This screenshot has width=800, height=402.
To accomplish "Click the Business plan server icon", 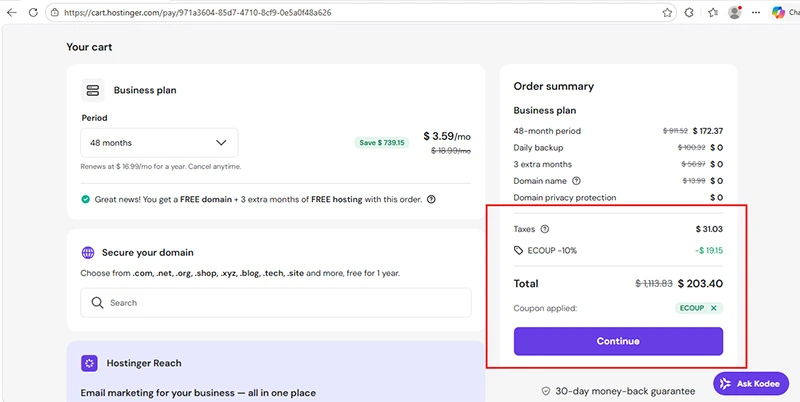I will 93,90.
